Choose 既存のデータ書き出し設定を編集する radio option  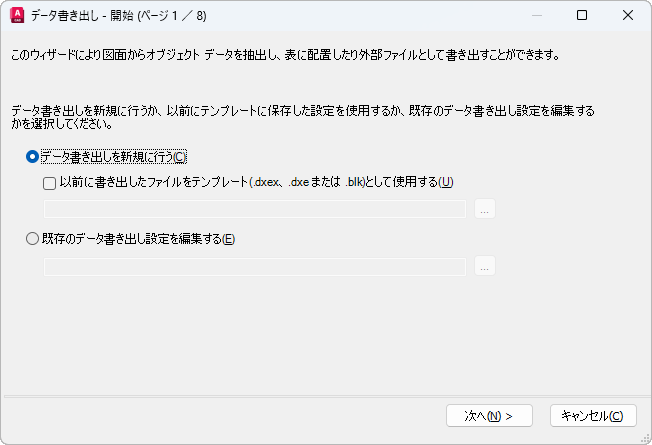click(x=33, y=239)
